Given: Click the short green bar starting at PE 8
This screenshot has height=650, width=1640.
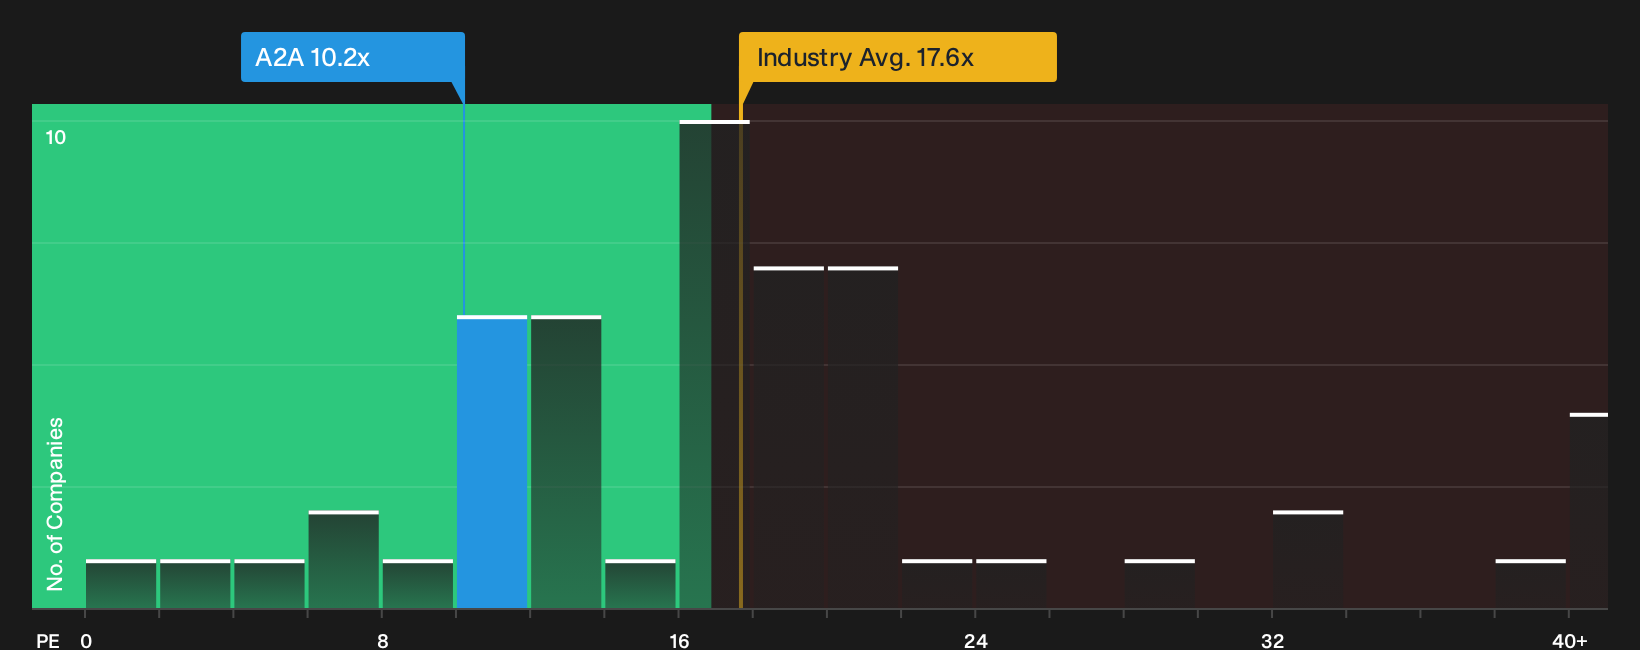Looking at the screenshot, I should pyautogui.click(x=418, y=584).
